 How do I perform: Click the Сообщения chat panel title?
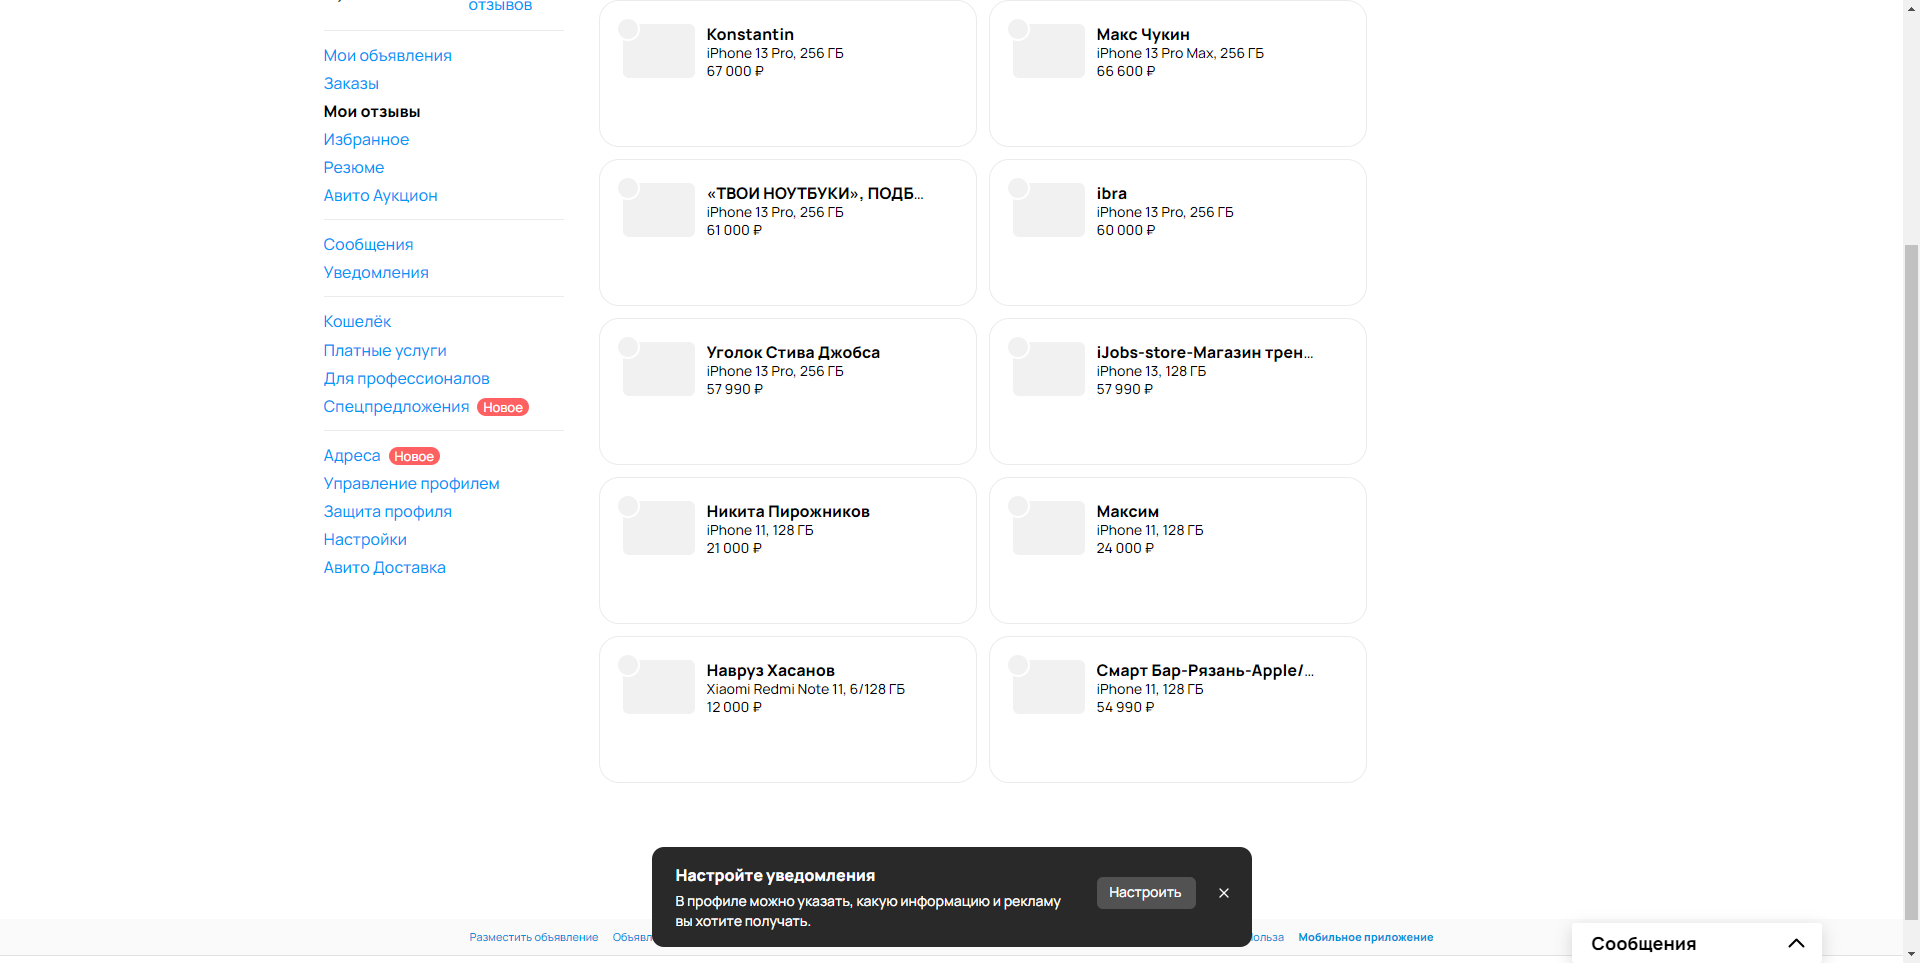pos(1643,943)
